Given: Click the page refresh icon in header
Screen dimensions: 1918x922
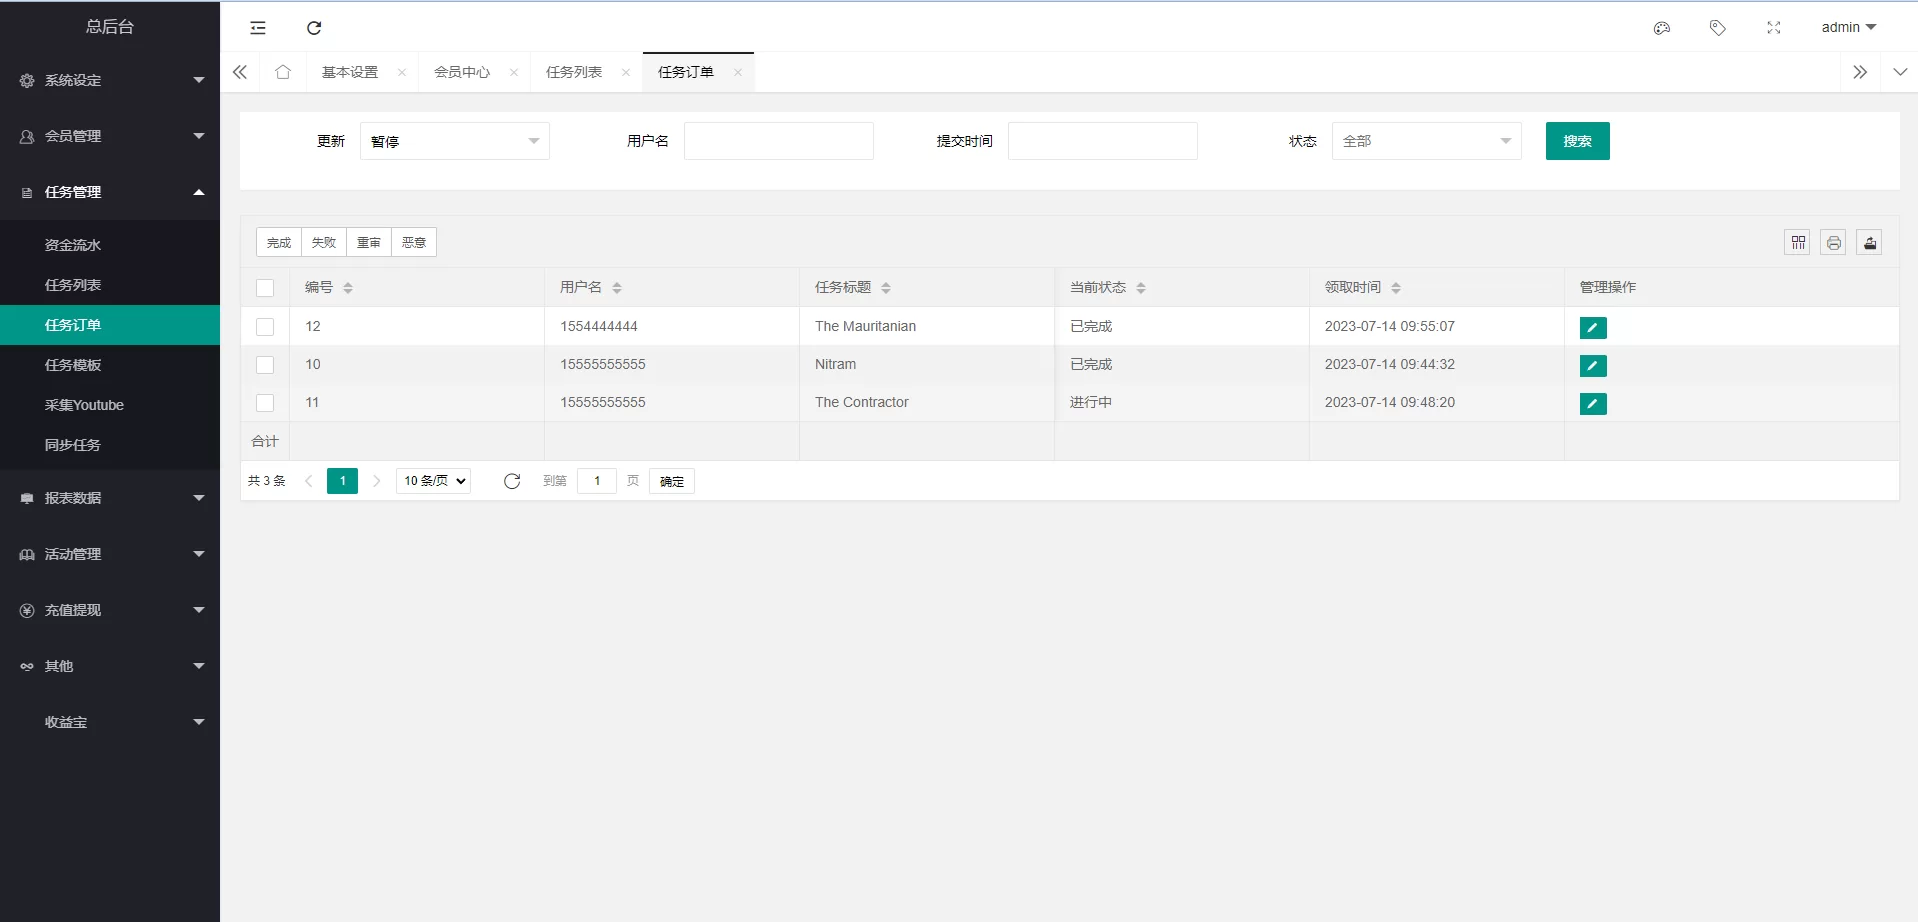Looking at the screenshot, I should (314, 28).
